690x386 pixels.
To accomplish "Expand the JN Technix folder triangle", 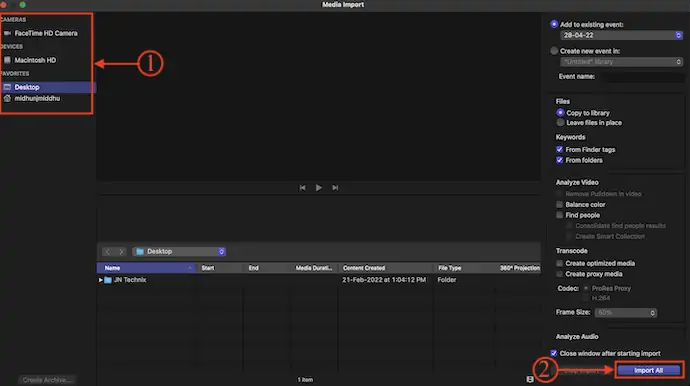I will point(100,280).
